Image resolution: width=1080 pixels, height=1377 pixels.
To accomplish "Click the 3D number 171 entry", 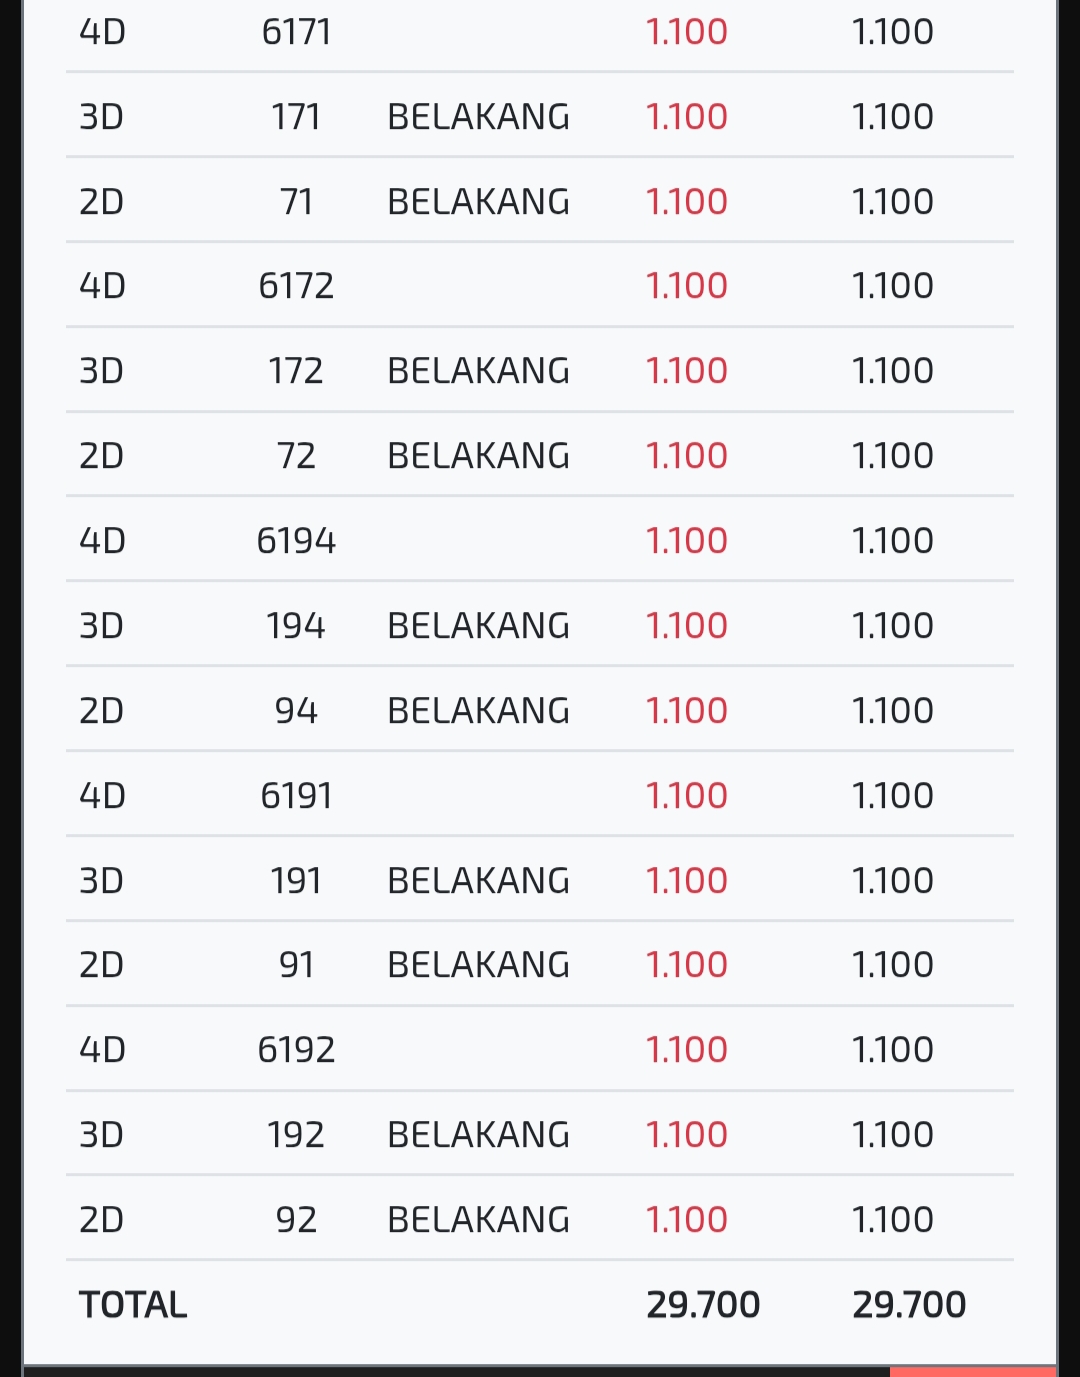I will tap(296, 117).
